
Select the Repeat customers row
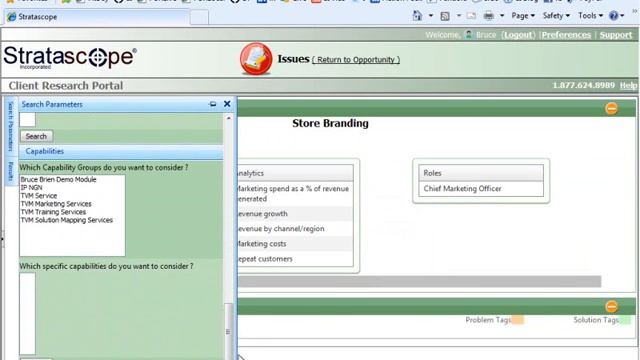296,259
